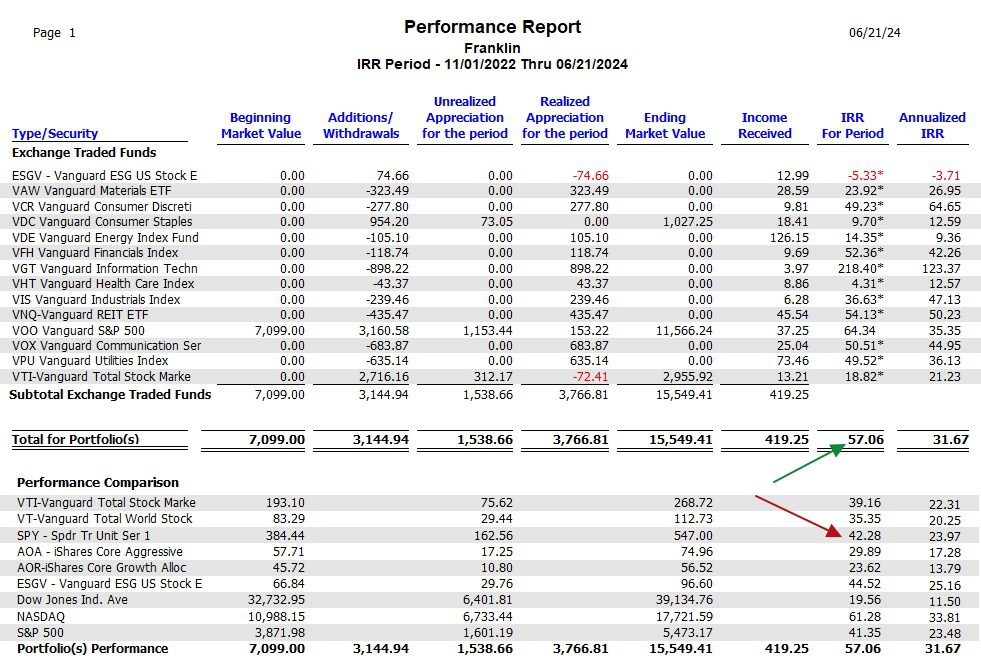981x669 pixels.
Task: Click total income received 419.25
Action: point(786,439)
